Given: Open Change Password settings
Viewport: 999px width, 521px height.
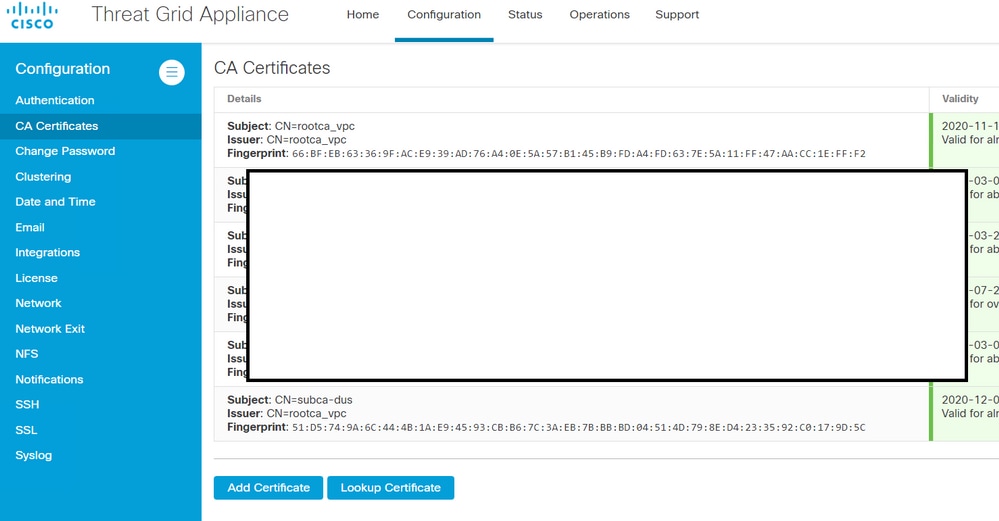Looking at the screenshot, I should point(65,151).
